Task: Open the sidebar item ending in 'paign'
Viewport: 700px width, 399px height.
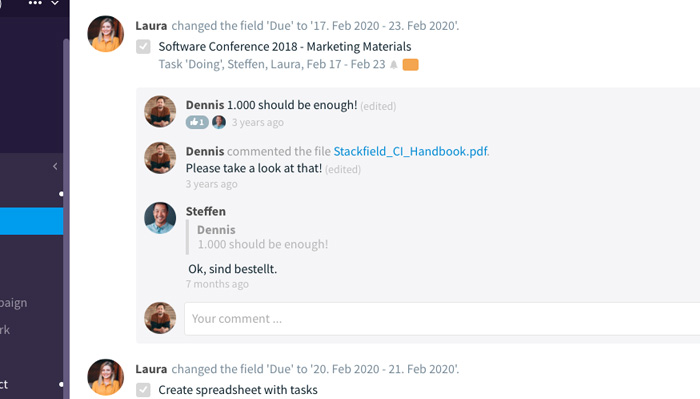Action: pos(13,303)
